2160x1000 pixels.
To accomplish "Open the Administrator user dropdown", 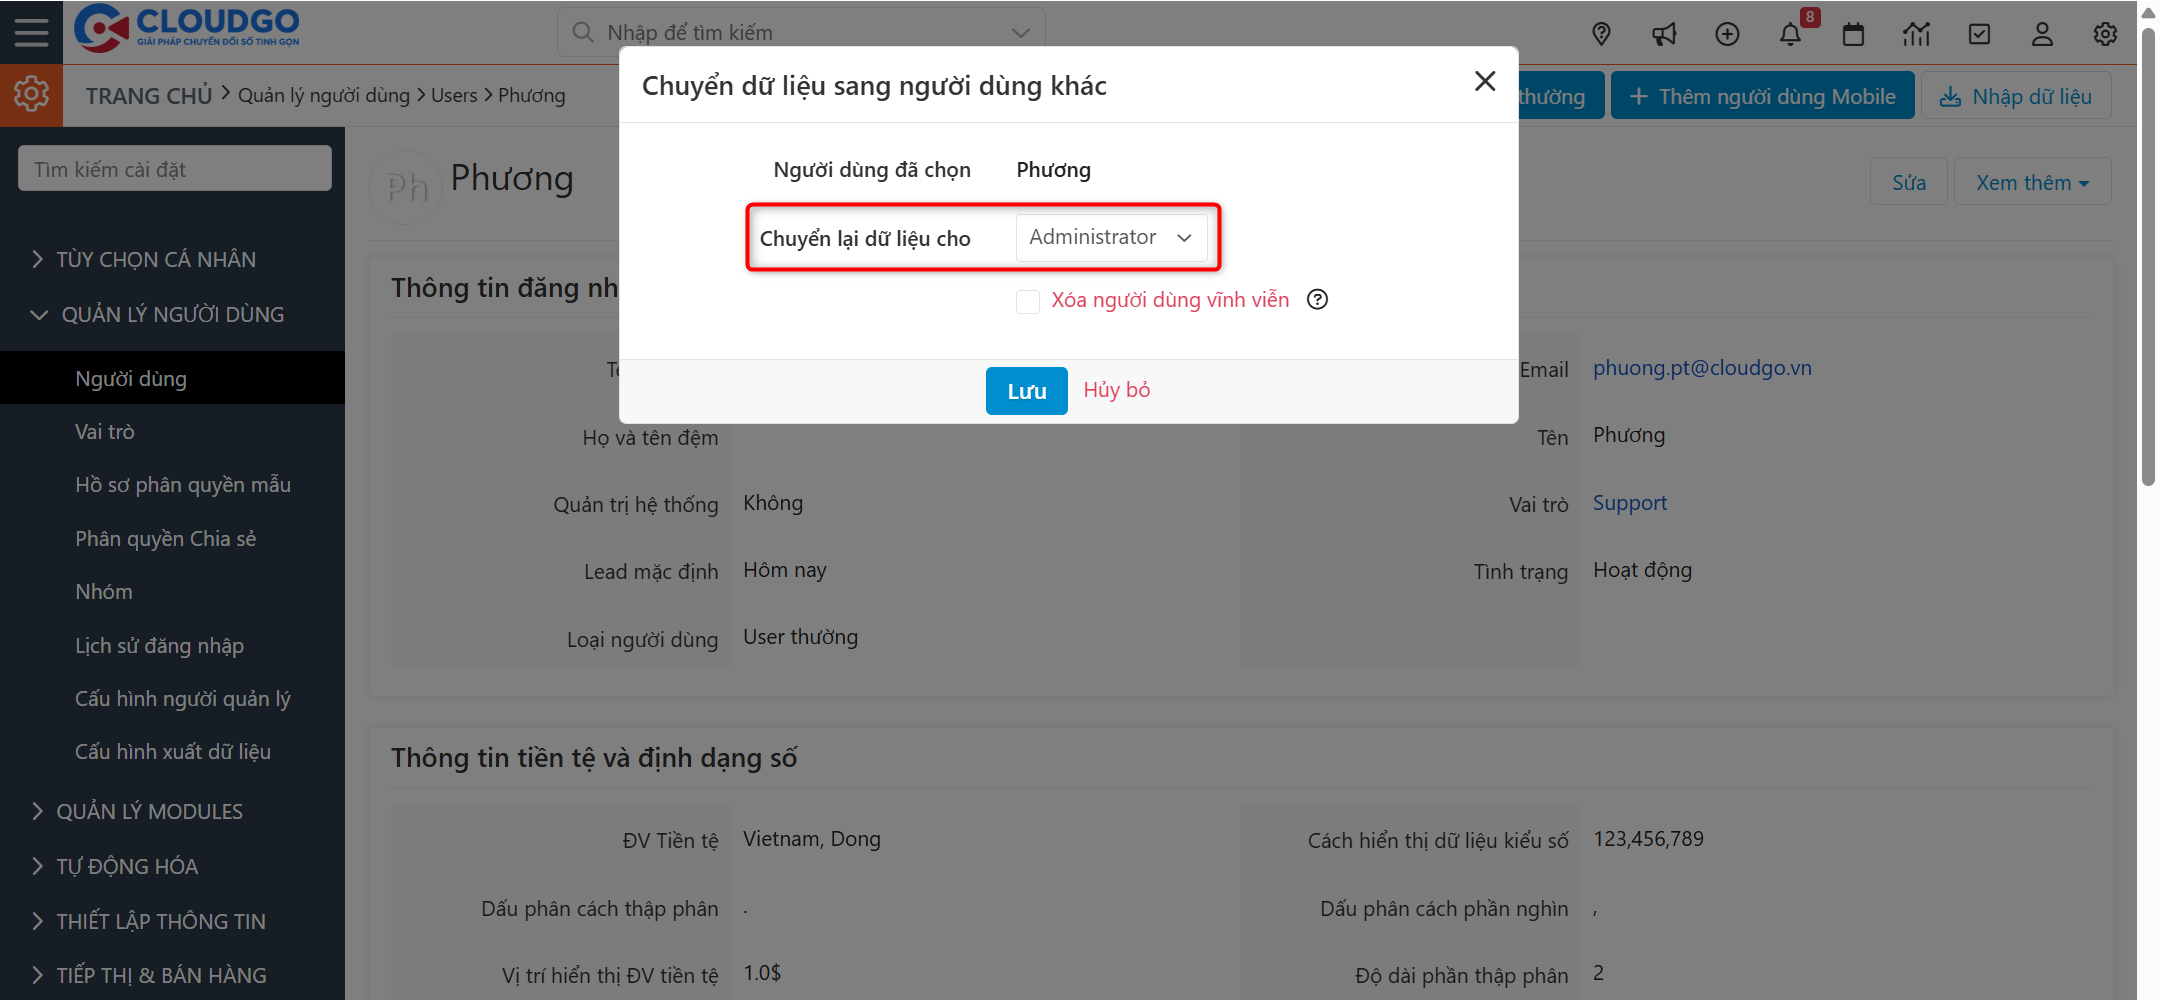I will [x=1111, y=237].
